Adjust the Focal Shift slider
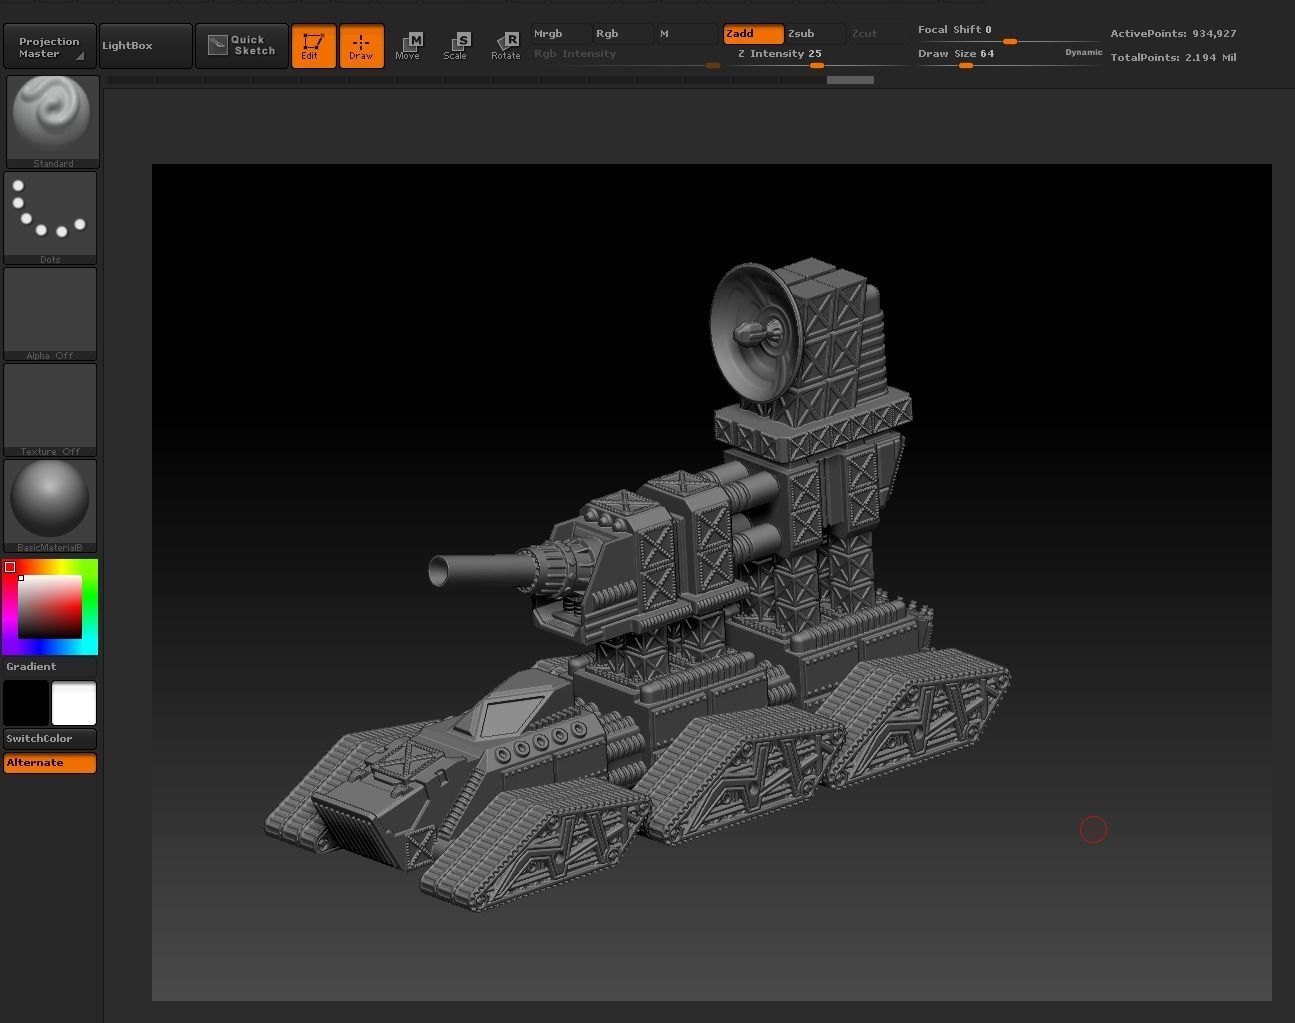 [x=1009, y=34]
